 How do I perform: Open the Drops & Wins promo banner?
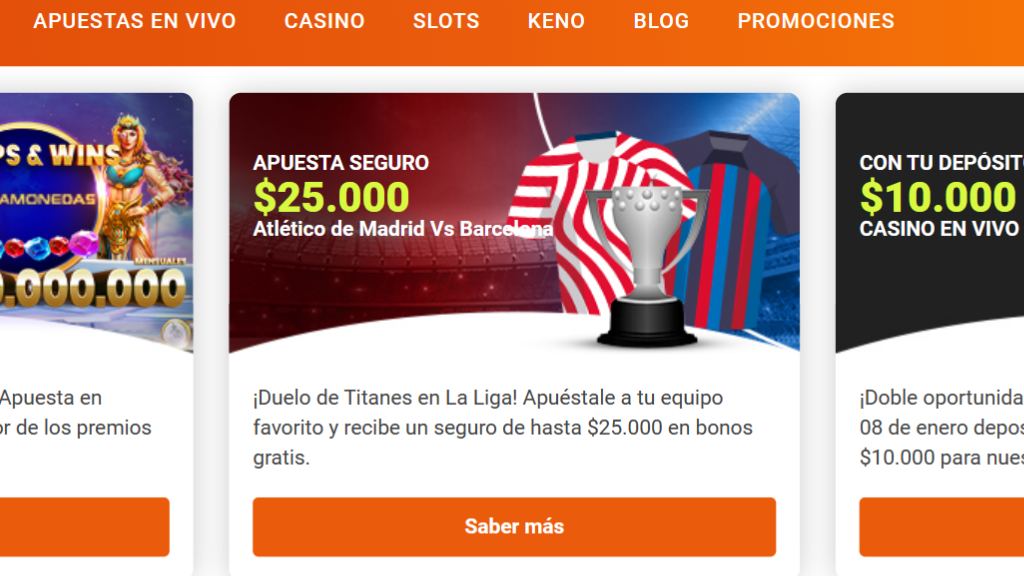(96, 222)
